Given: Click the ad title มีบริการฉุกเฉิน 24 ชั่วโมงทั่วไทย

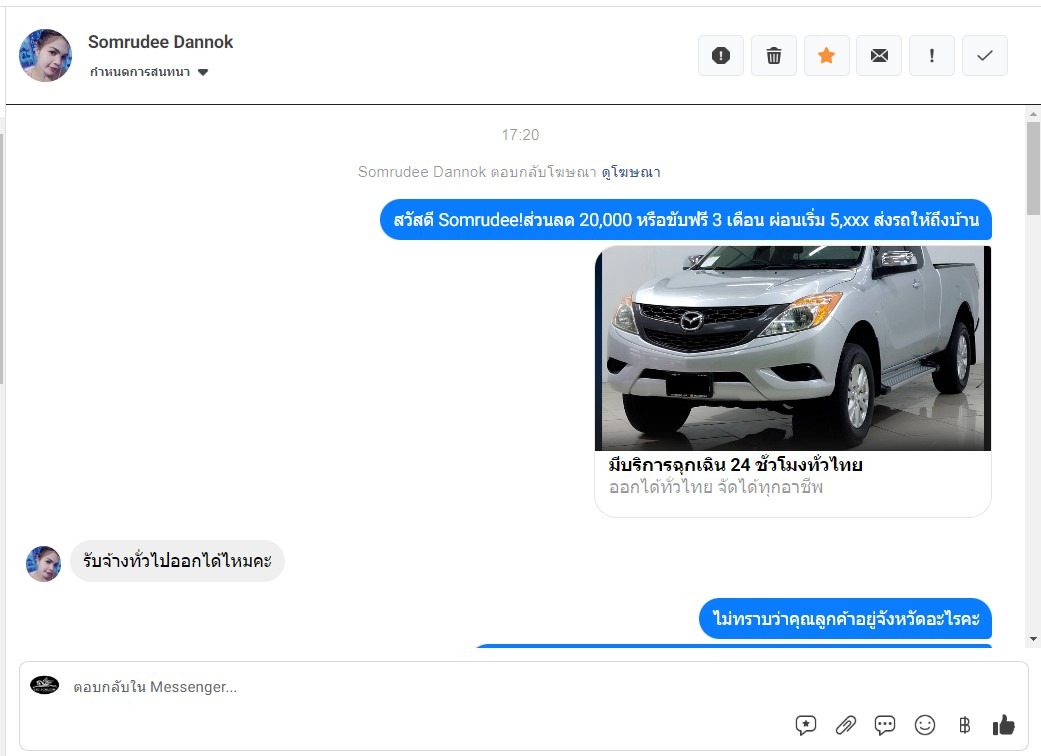Looking at the screenshot, I should pos(736,465).
